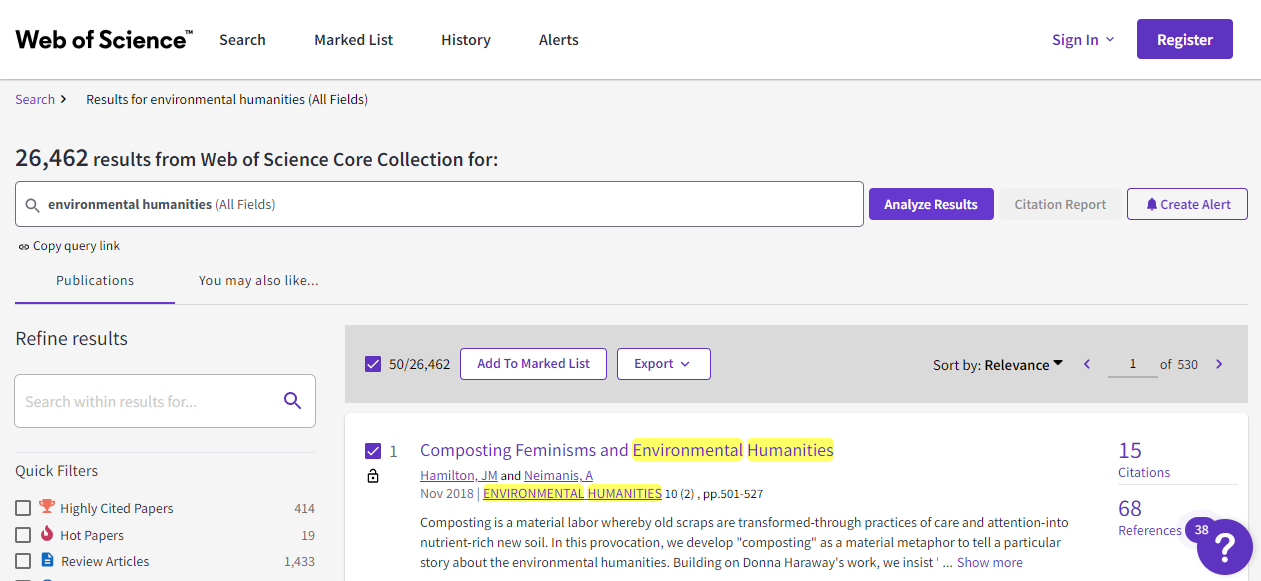Open the Sign In dropdown

coord(1083,40)
